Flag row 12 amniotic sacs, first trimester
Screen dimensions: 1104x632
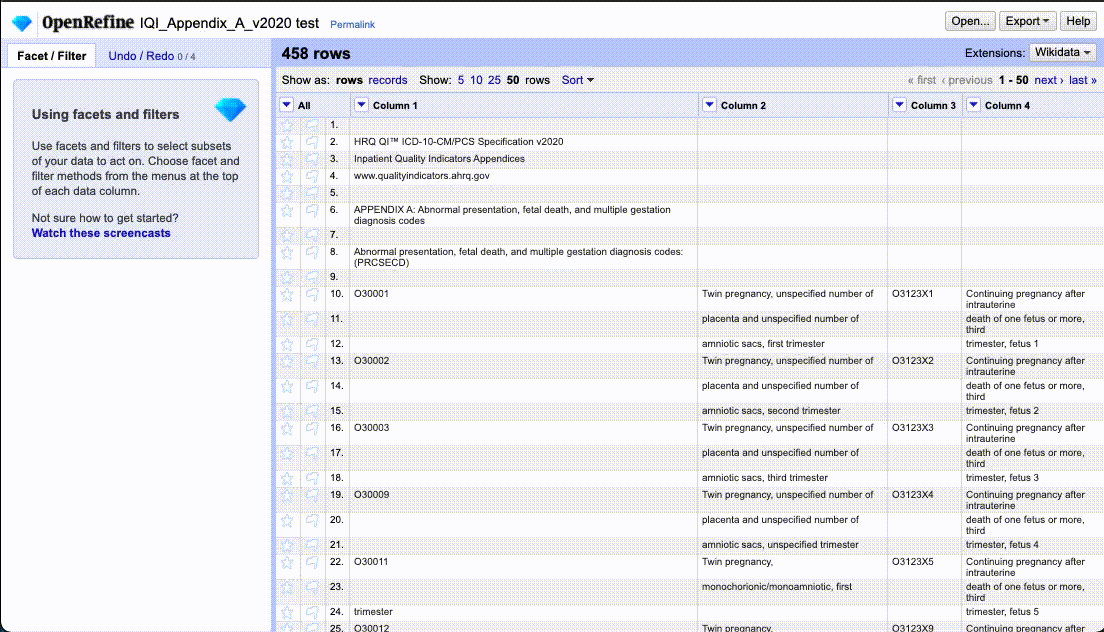coord(312,345)
